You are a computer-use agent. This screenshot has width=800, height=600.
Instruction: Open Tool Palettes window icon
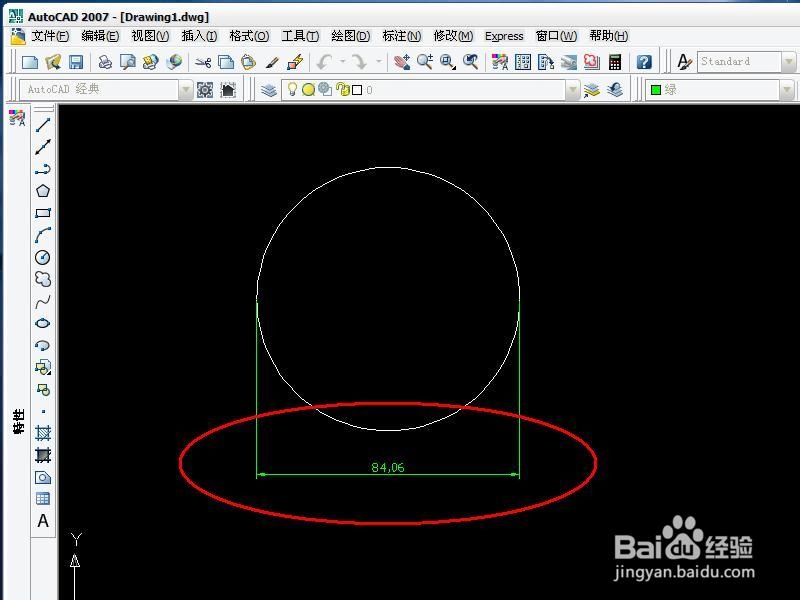coord(546,62)
